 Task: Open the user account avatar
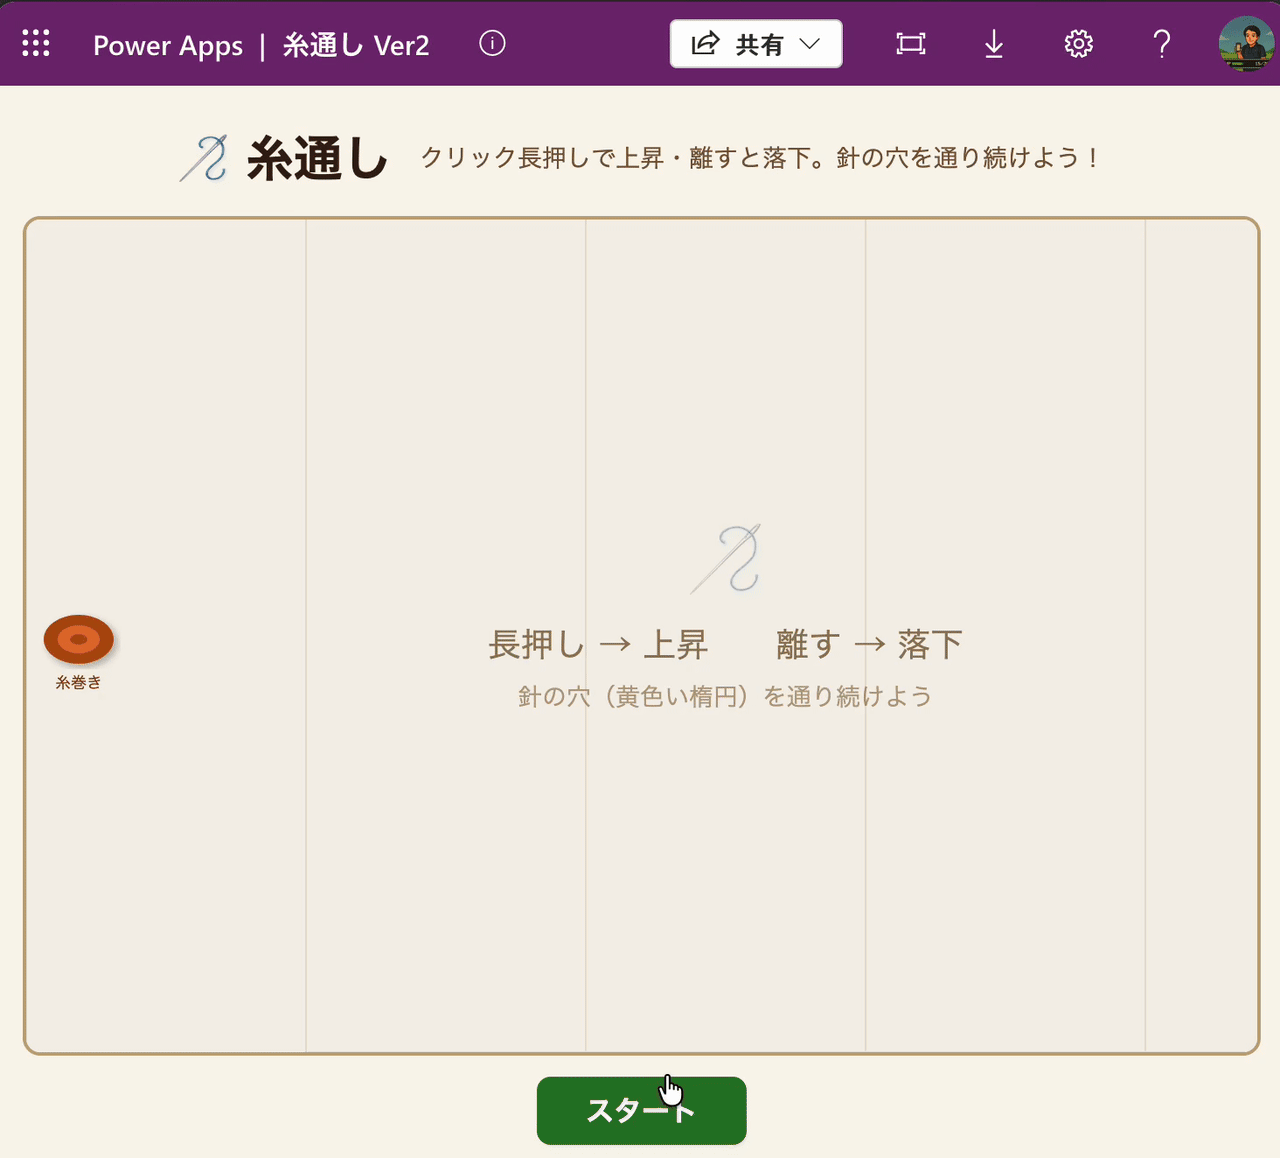1245,44
